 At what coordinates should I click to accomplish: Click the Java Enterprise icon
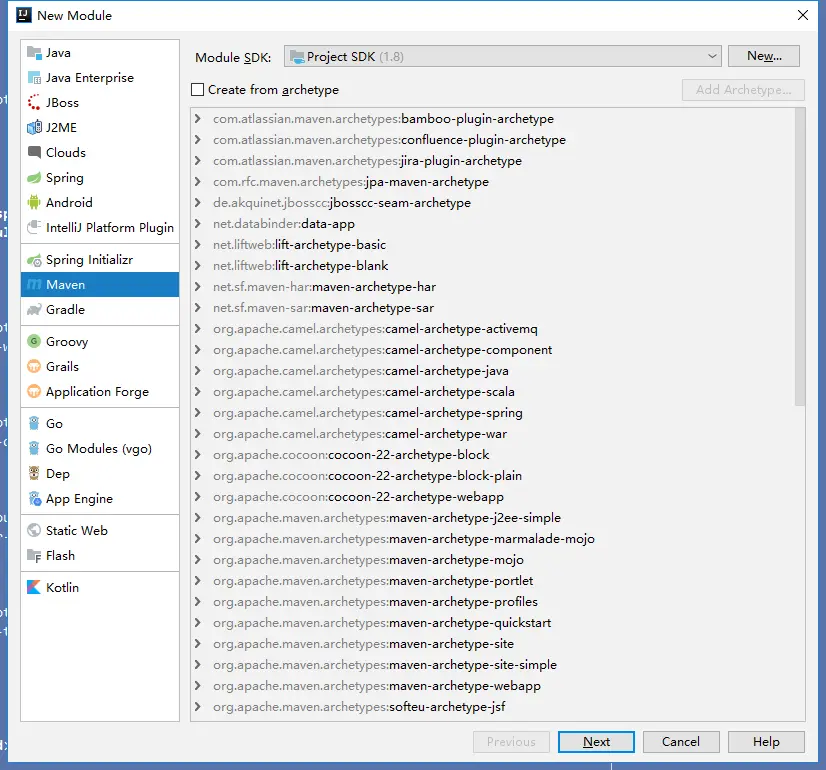pos(34,78)
